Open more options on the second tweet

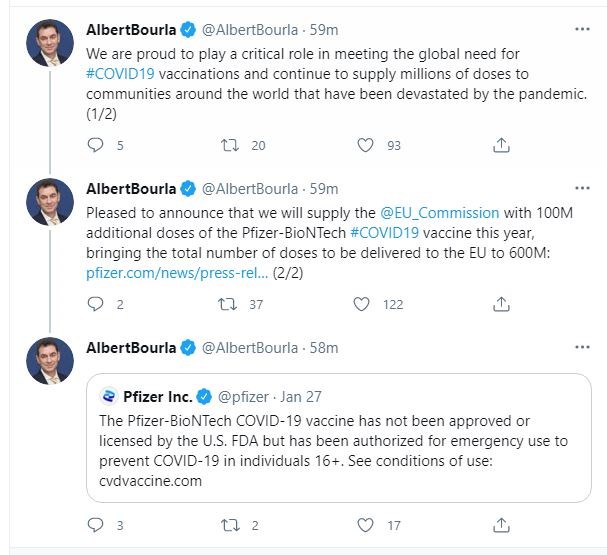582,188
